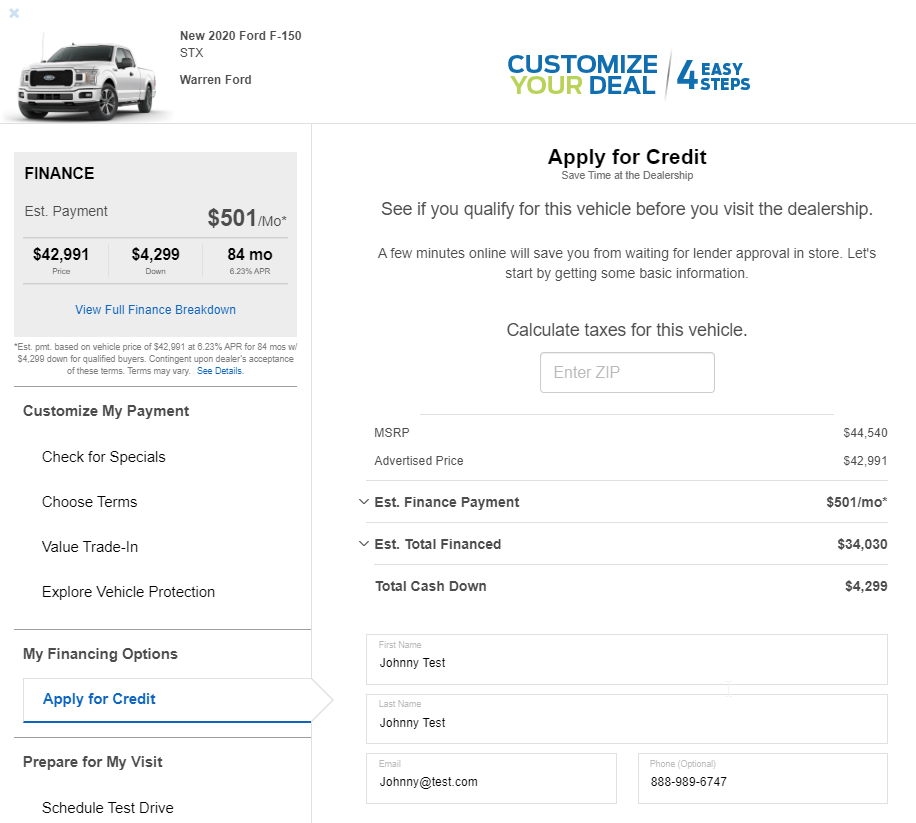916x823 pixels.
Task: Click the Customize My Payment heading
Action: click(106, 411)
